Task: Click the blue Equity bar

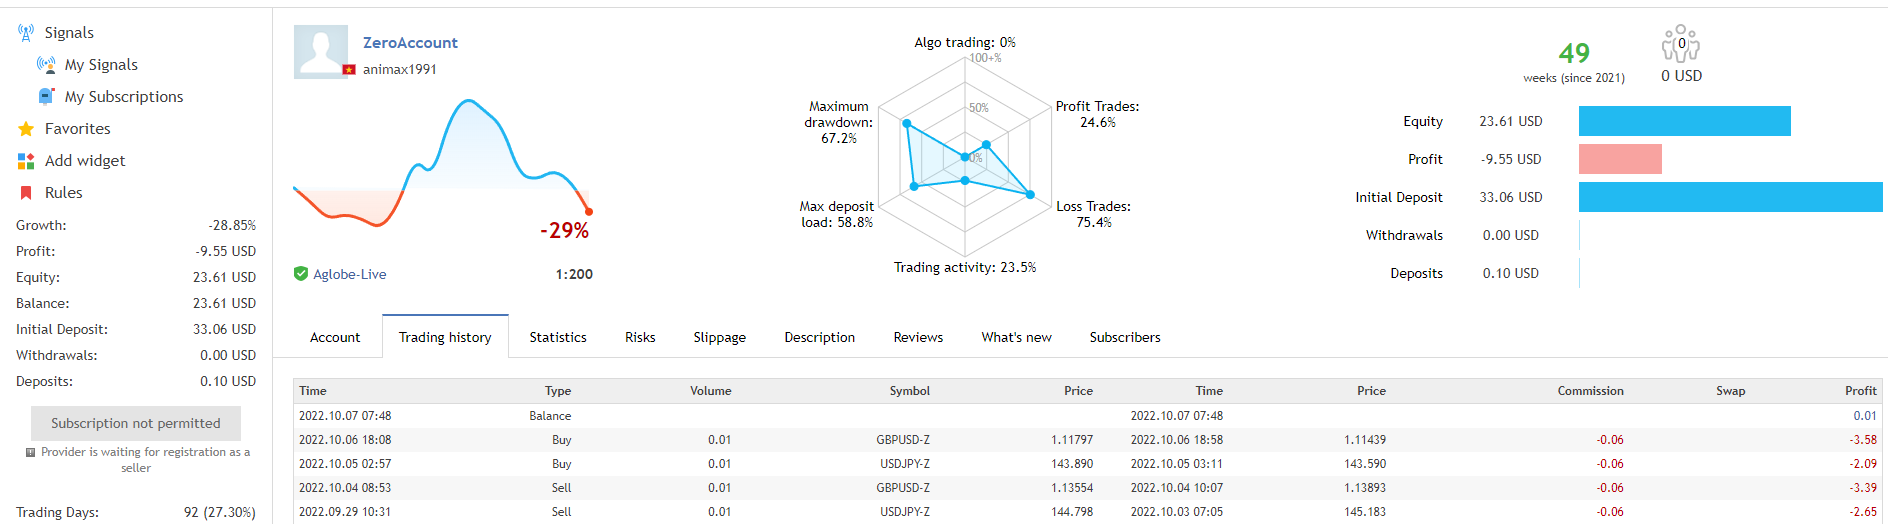Action: [1684, 121]
